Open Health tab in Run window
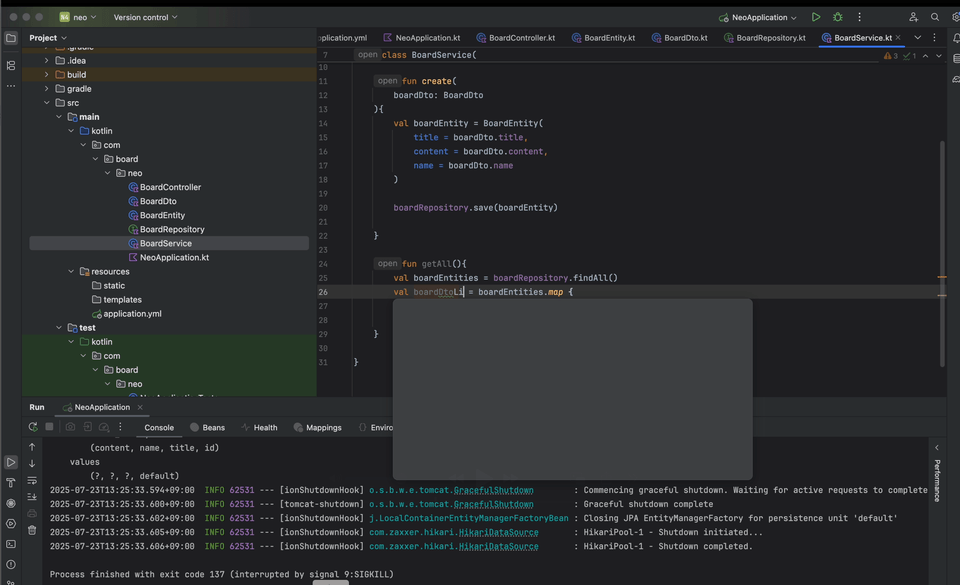This screenshot has width=960, height=585. point(259,428)
